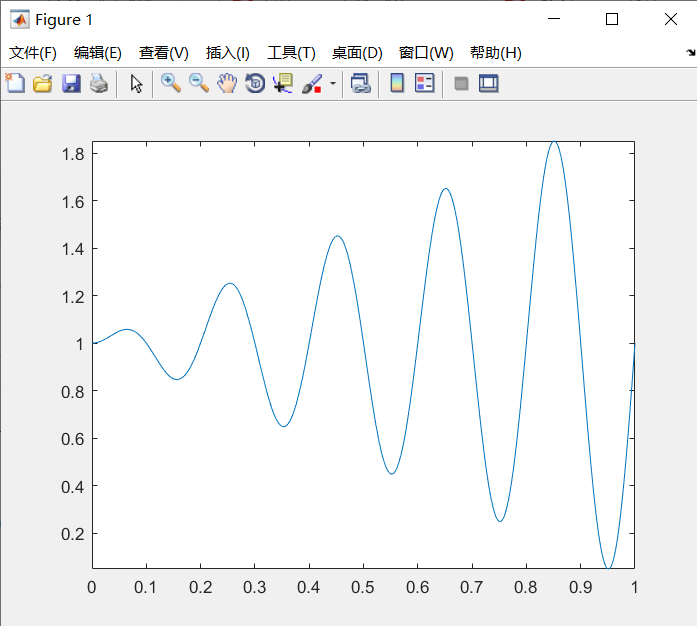Activate the Zoom In magnifier tool
The height and width of the screenshot is (626, 697).
tap(171, 83)
